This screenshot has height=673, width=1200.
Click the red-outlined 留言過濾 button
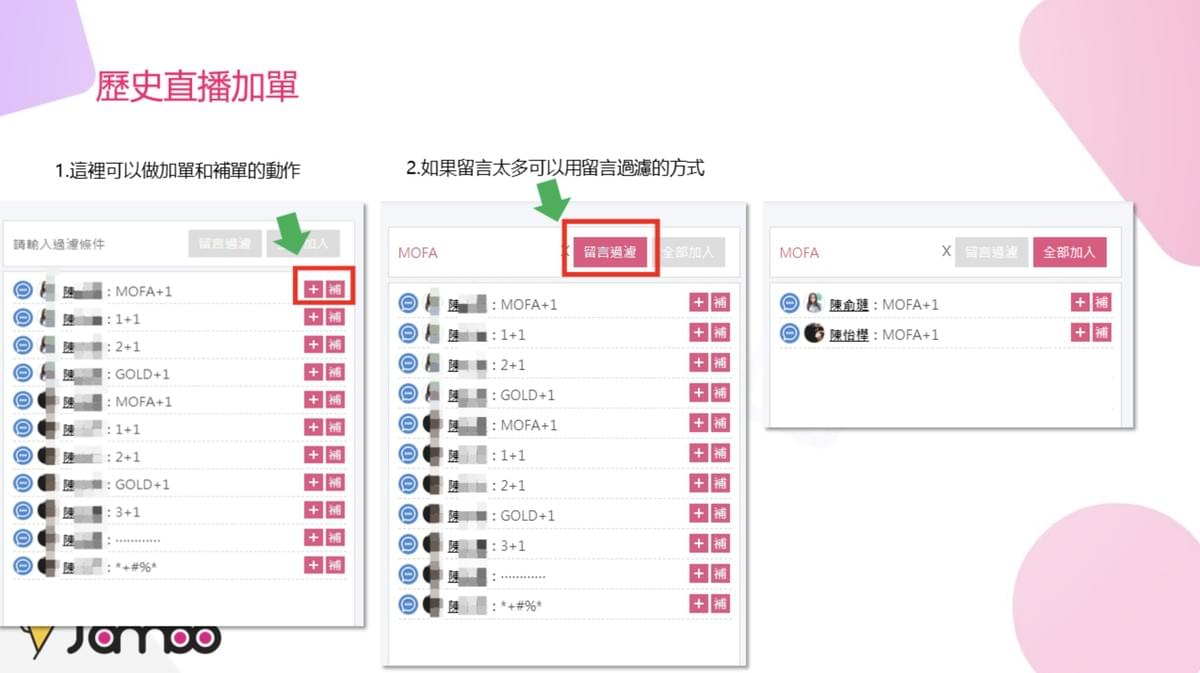point(610,252)
